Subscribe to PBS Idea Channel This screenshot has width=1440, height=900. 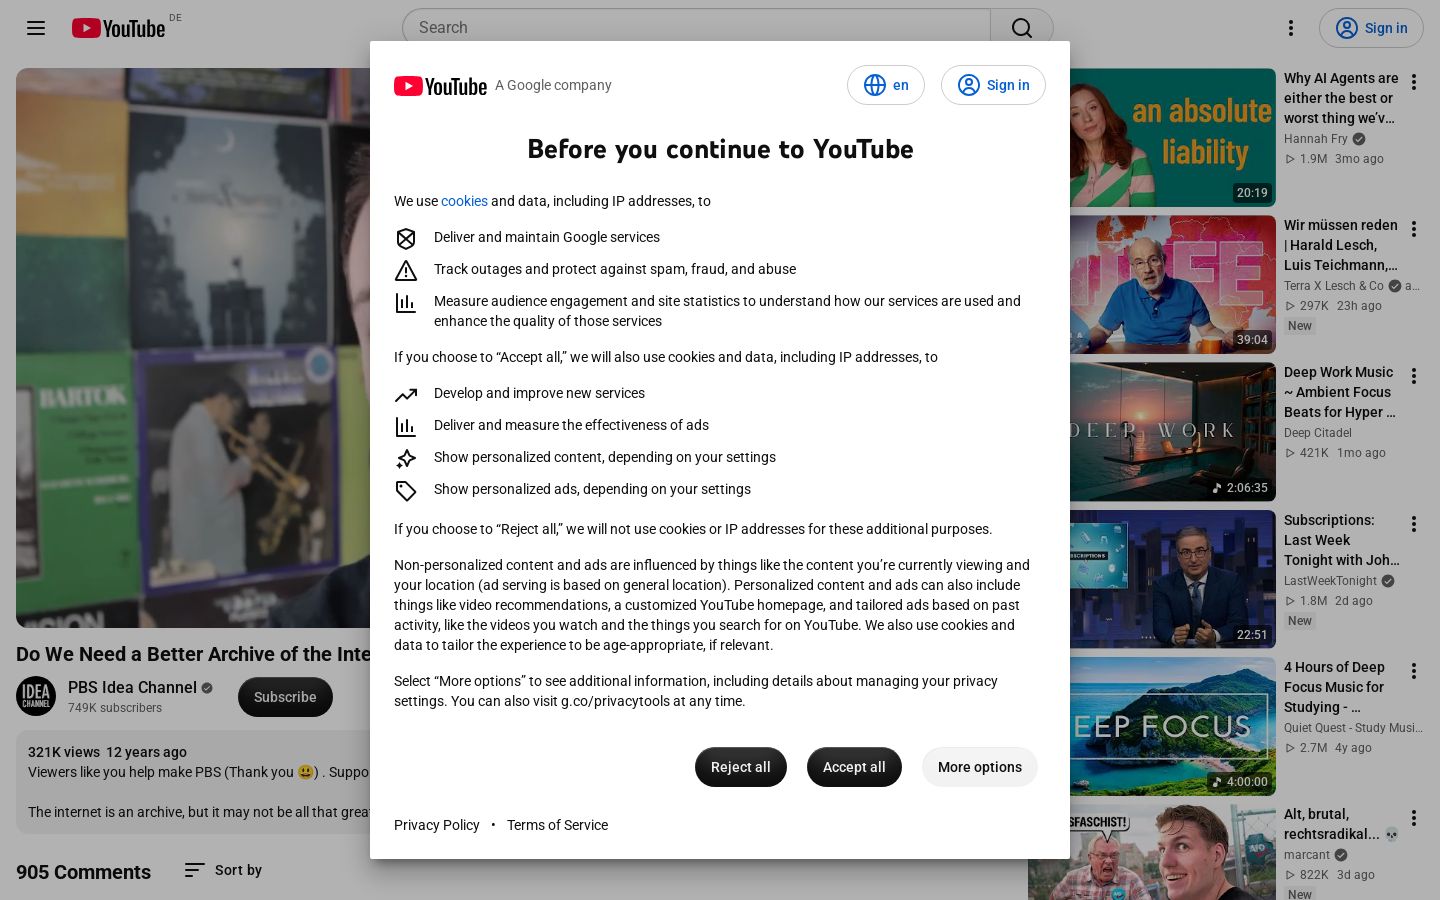(285, 697)
